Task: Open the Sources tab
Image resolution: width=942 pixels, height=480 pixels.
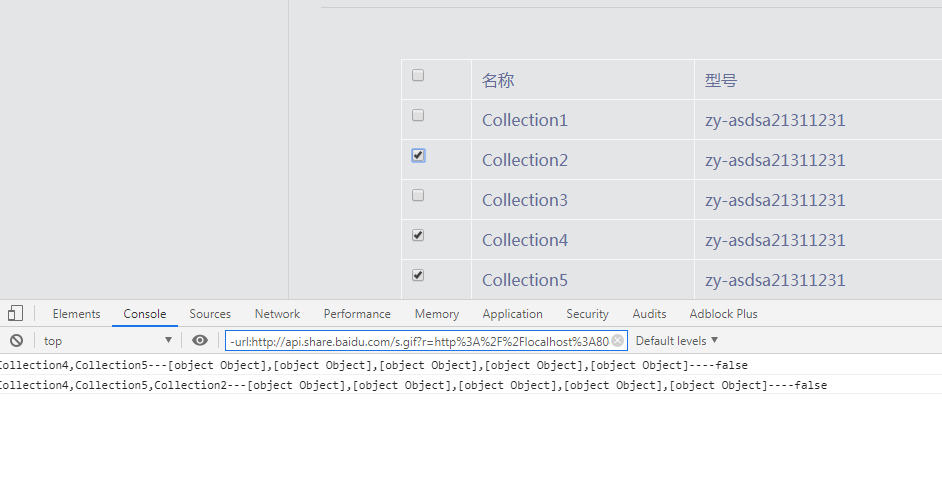Action: click(210, 314)
